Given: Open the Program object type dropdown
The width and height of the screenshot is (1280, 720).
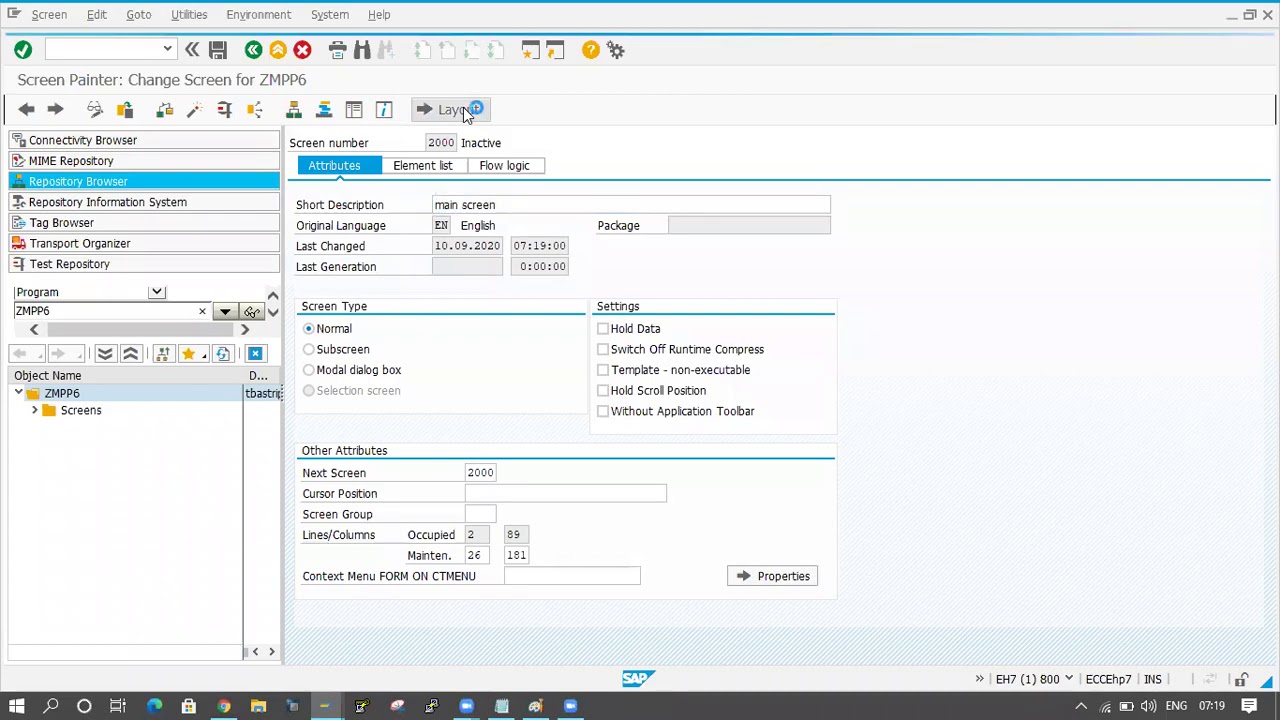Looking at the screenshot, I should [x=157, y=292].
